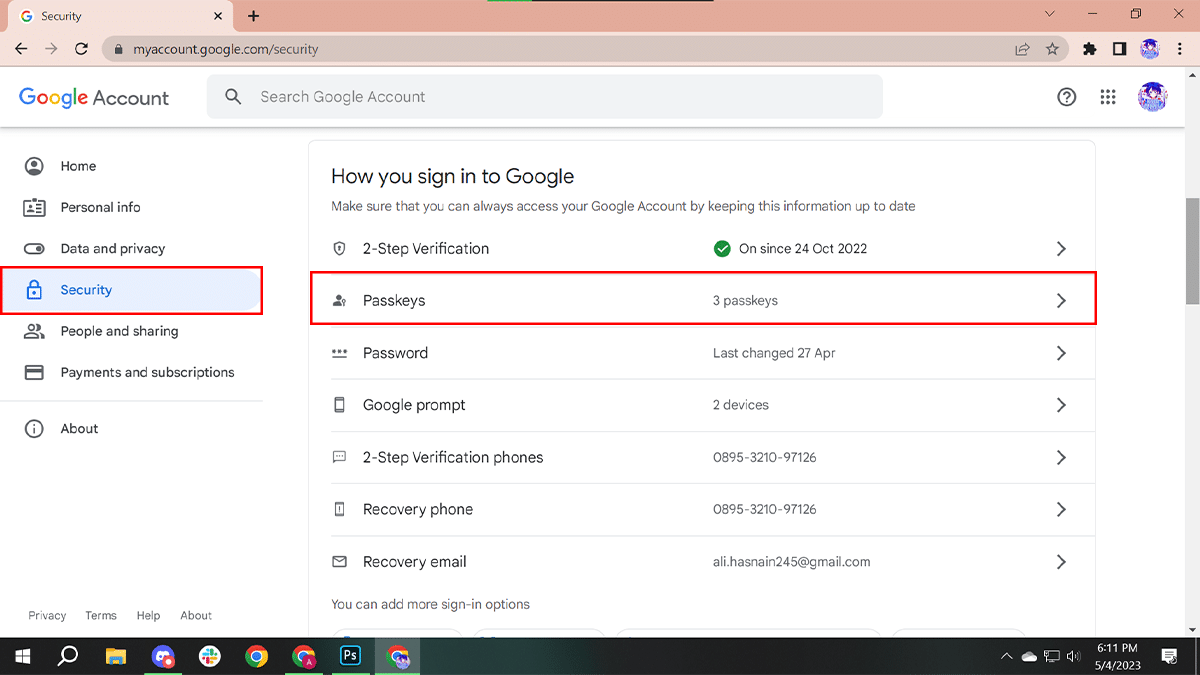Expand the 2-Step Verification row arrow
This screenshot has height=675, width=1200.
point(1061,249)
